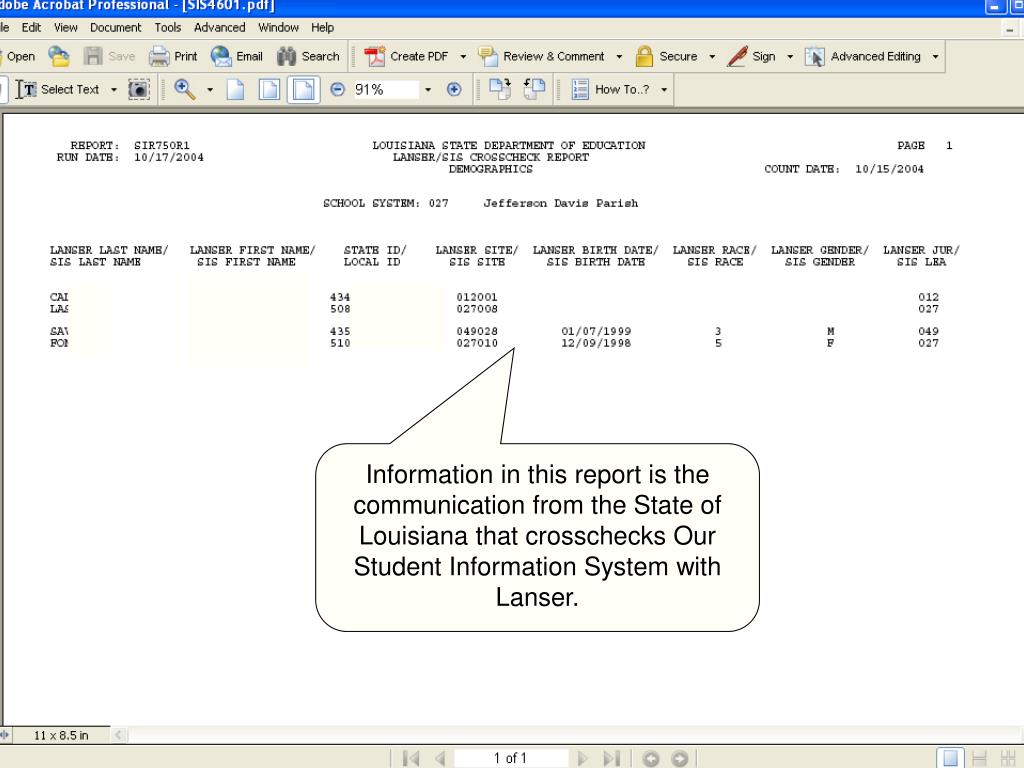Go to the next page

[583, 758]
